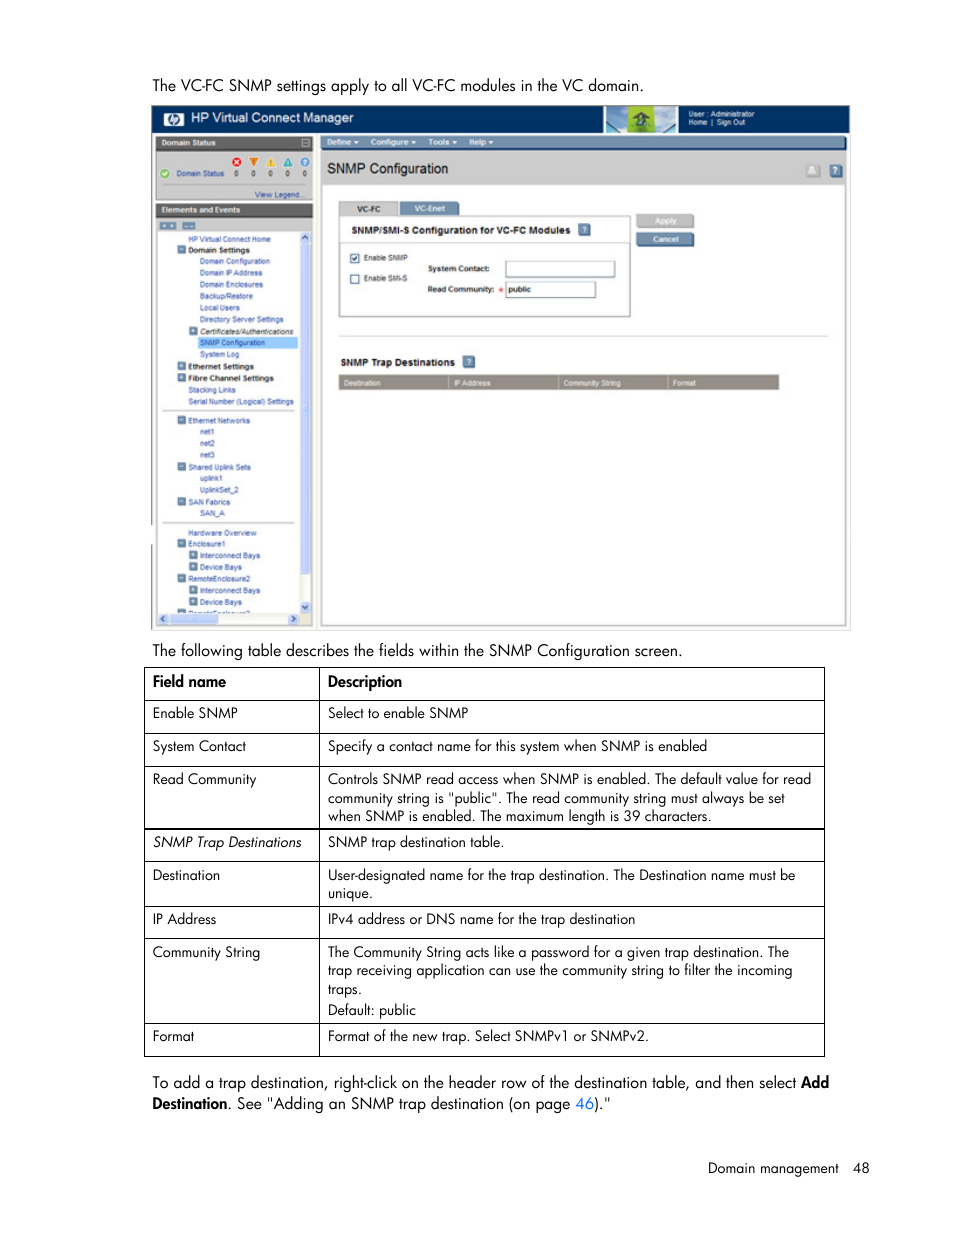This screenshot has width=954, height=1235.
Task: Select SAN_A fabric in tree
Action: click(x=212, y=513)
